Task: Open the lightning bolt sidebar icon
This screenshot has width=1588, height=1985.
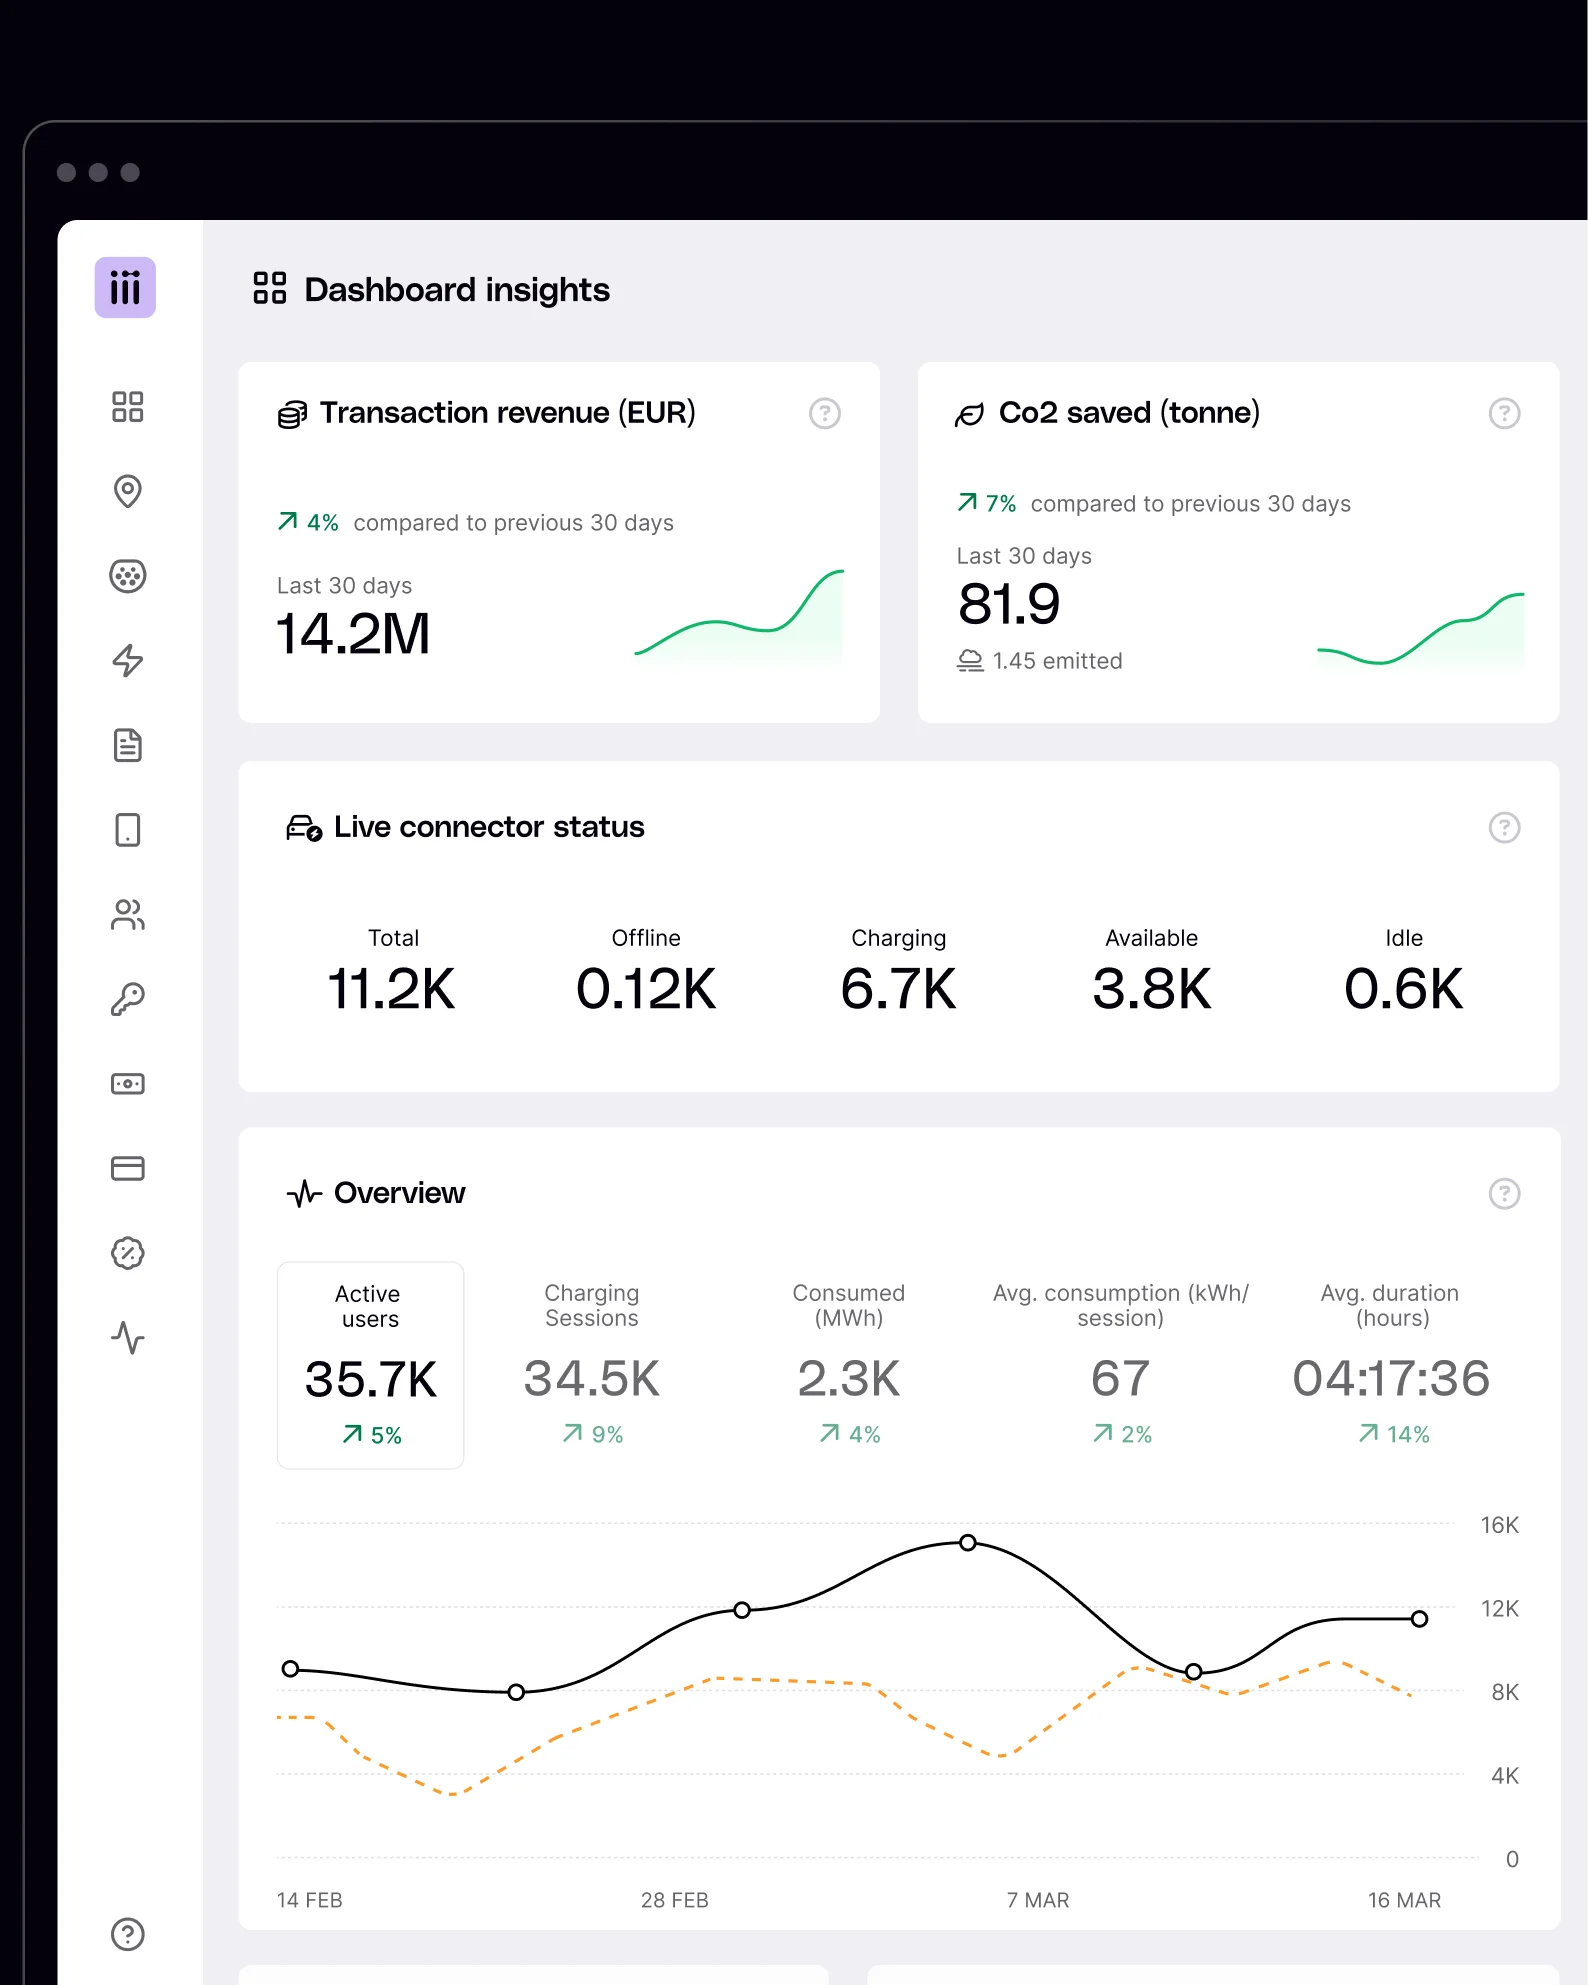Action: coord(128,661)
